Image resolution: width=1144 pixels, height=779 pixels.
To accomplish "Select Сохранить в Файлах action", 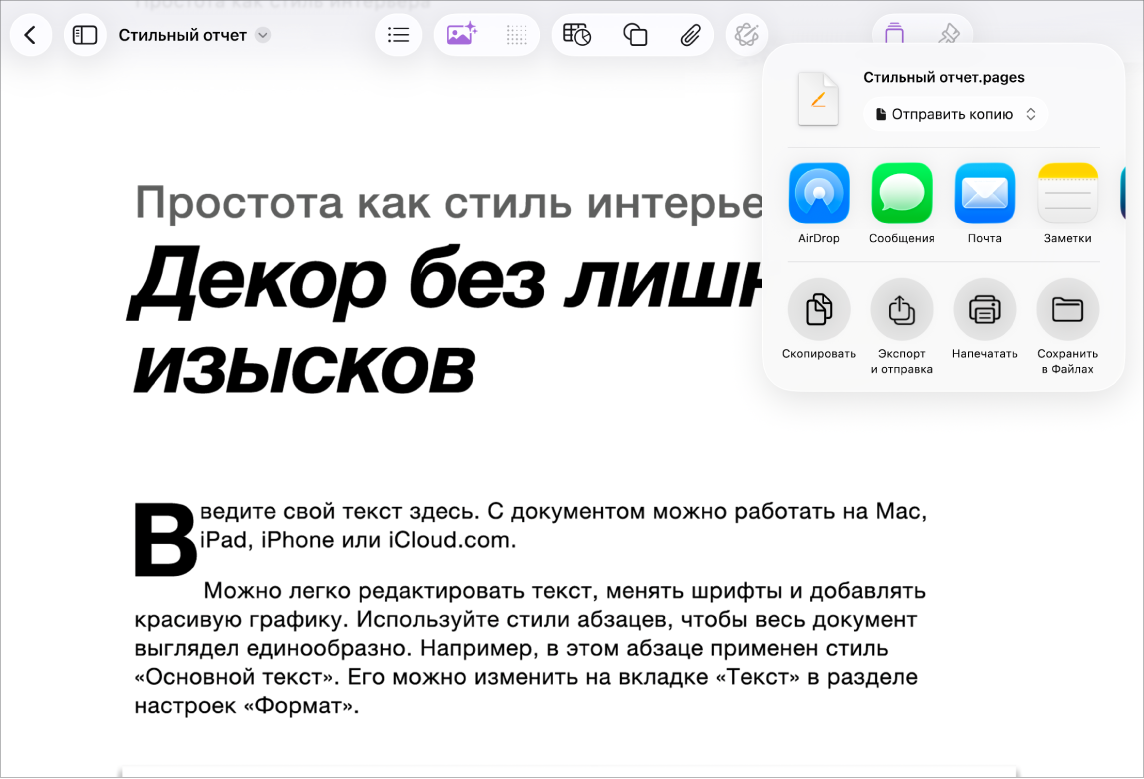I will pos(1067,327).
